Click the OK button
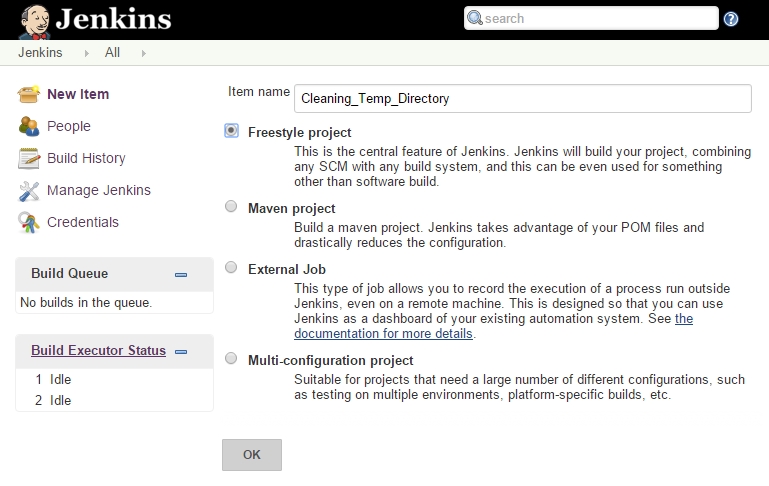Screen dimensions: 769x486 tap(252, 455)
